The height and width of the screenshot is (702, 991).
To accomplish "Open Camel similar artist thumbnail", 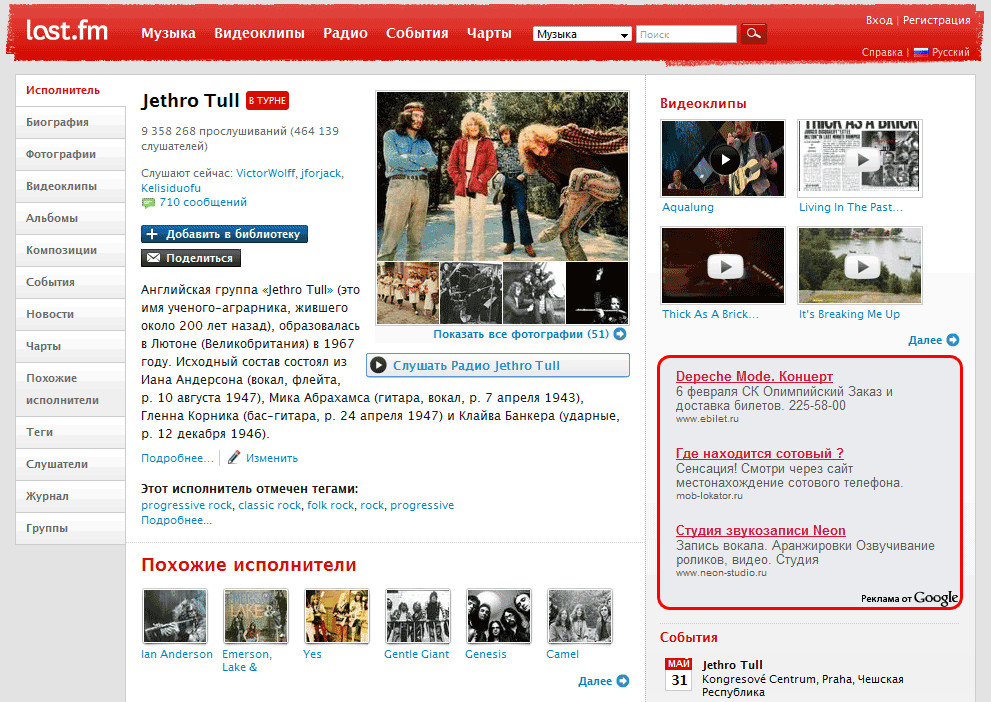I will (580, 616).
